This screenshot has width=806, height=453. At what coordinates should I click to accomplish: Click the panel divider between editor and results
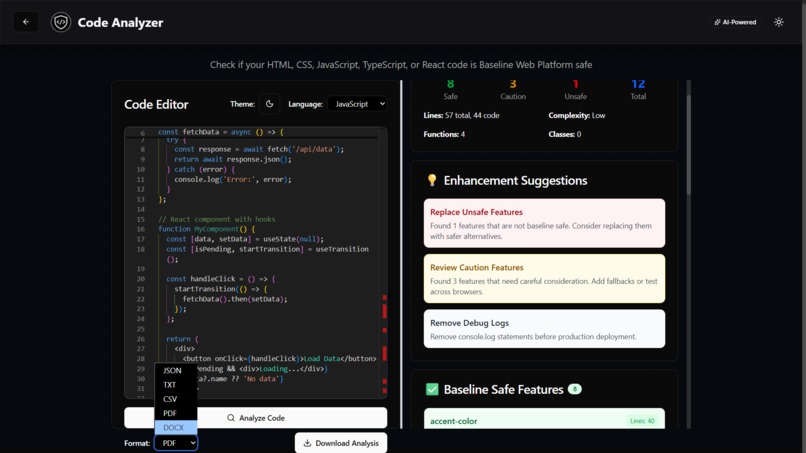point(401,254)
